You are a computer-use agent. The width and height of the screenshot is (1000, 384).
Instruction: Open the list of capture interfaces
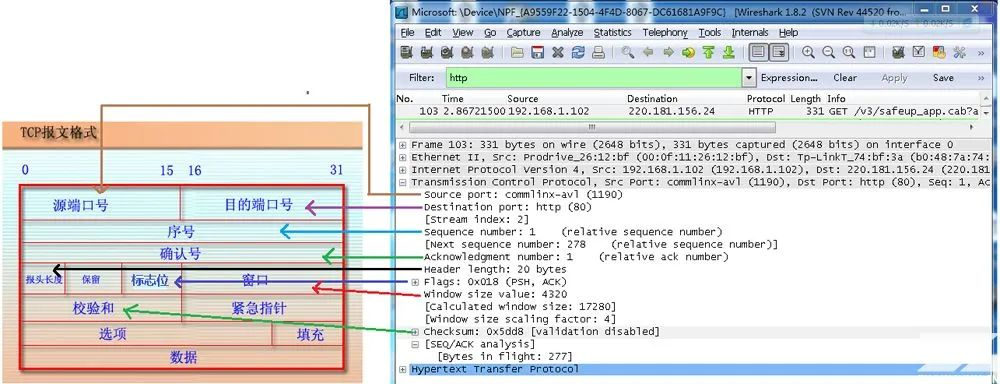(x=406, y=53)
